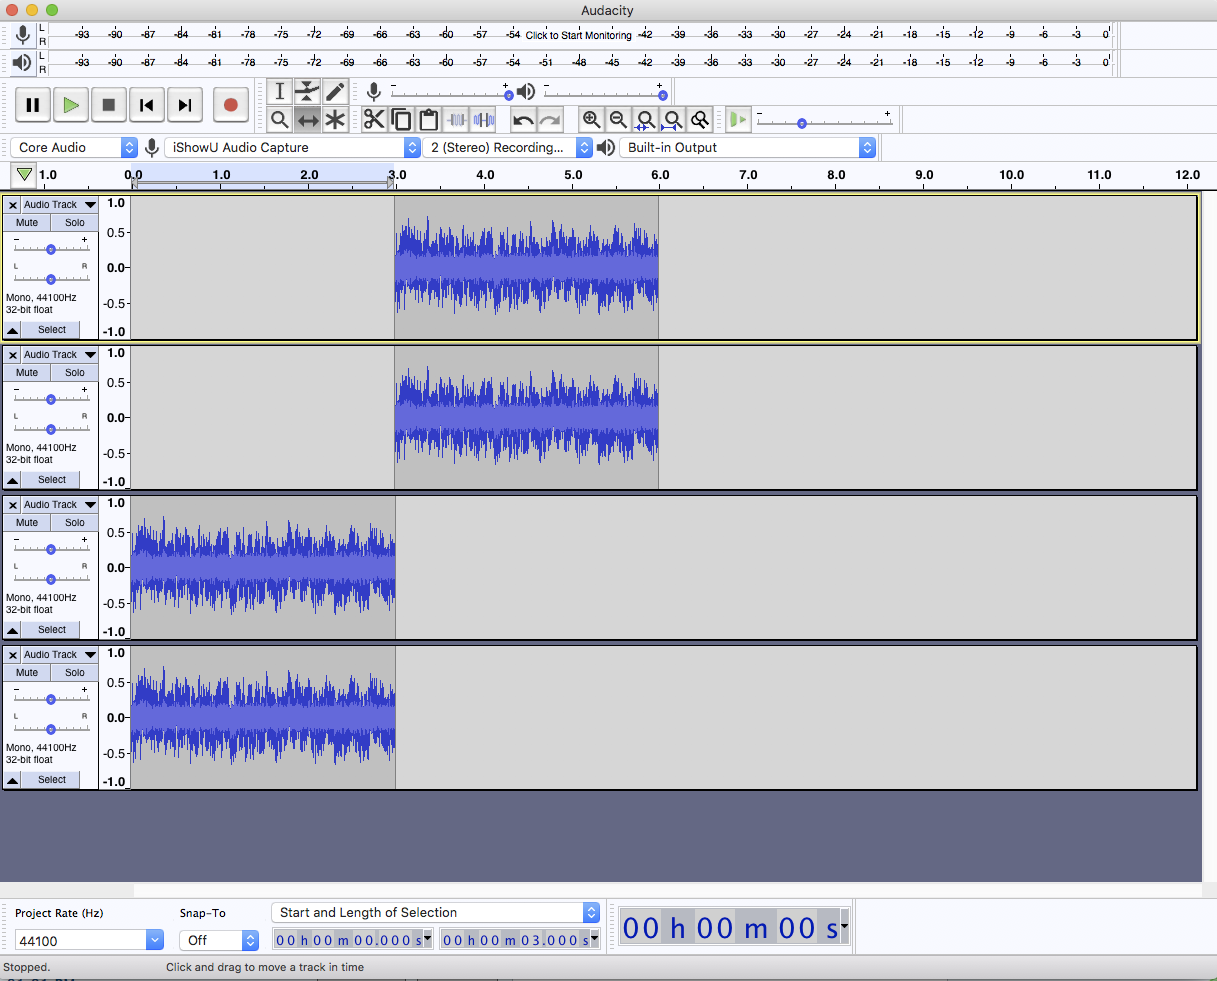Click the gain slider on first track
The height and width of the screenshot is (981, 1217).
click(x=51, y=249)
